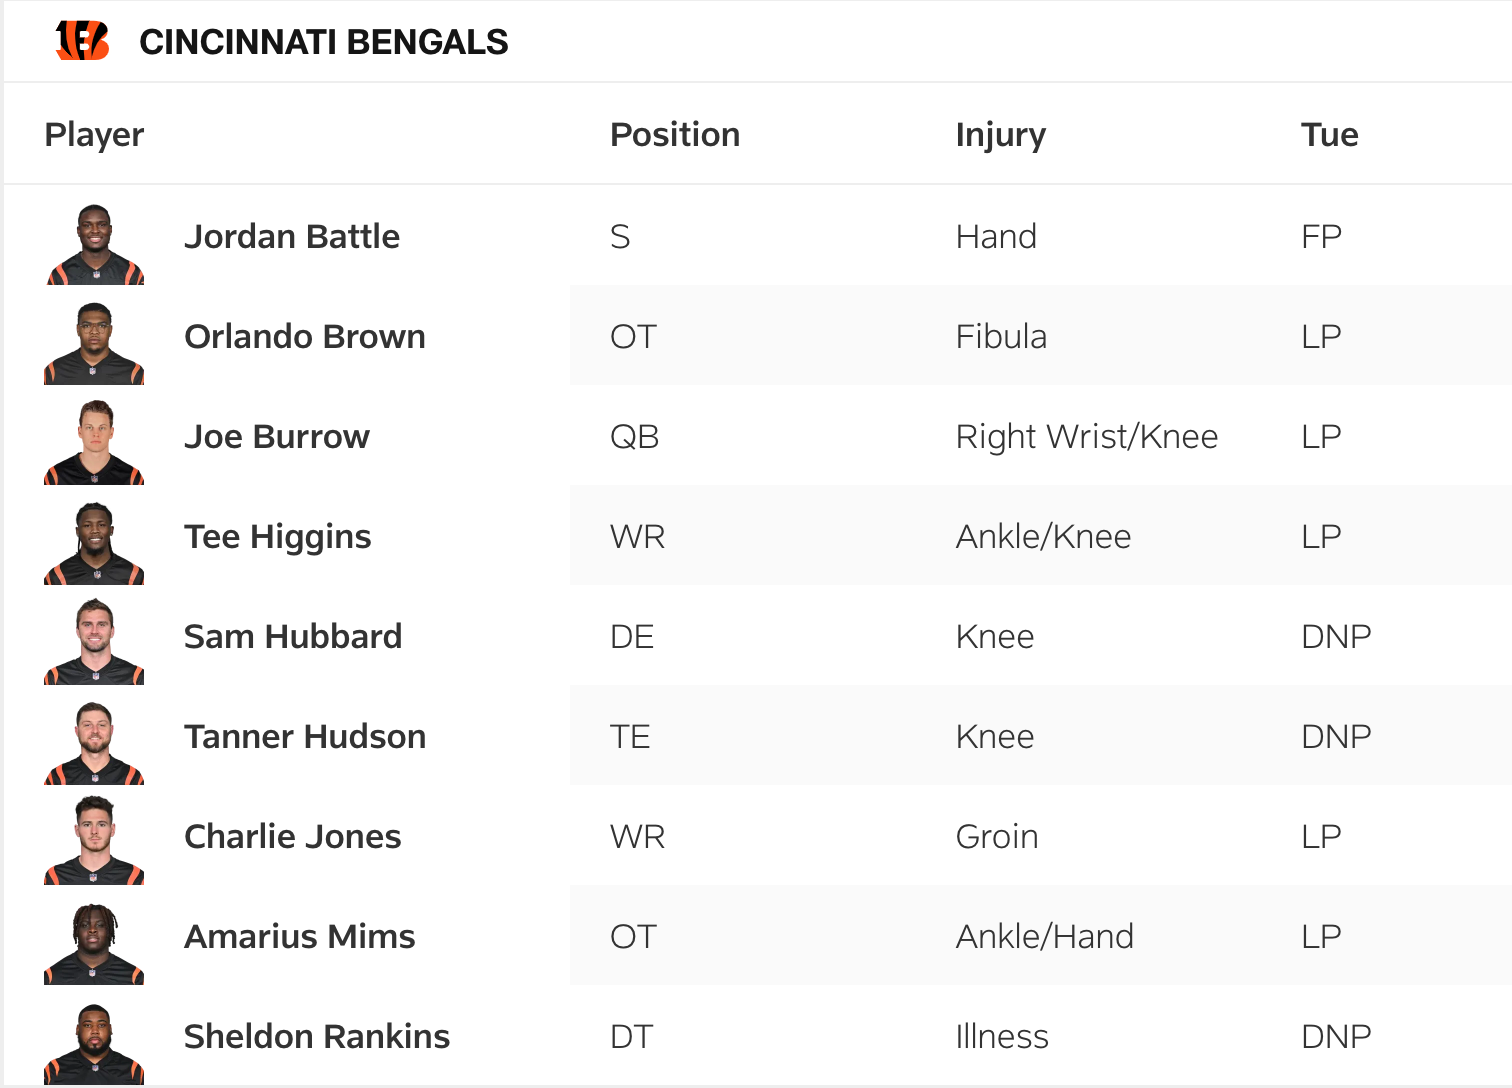Click the Player column header
The image size is (1512, 1088).
(x=94, y=135)
